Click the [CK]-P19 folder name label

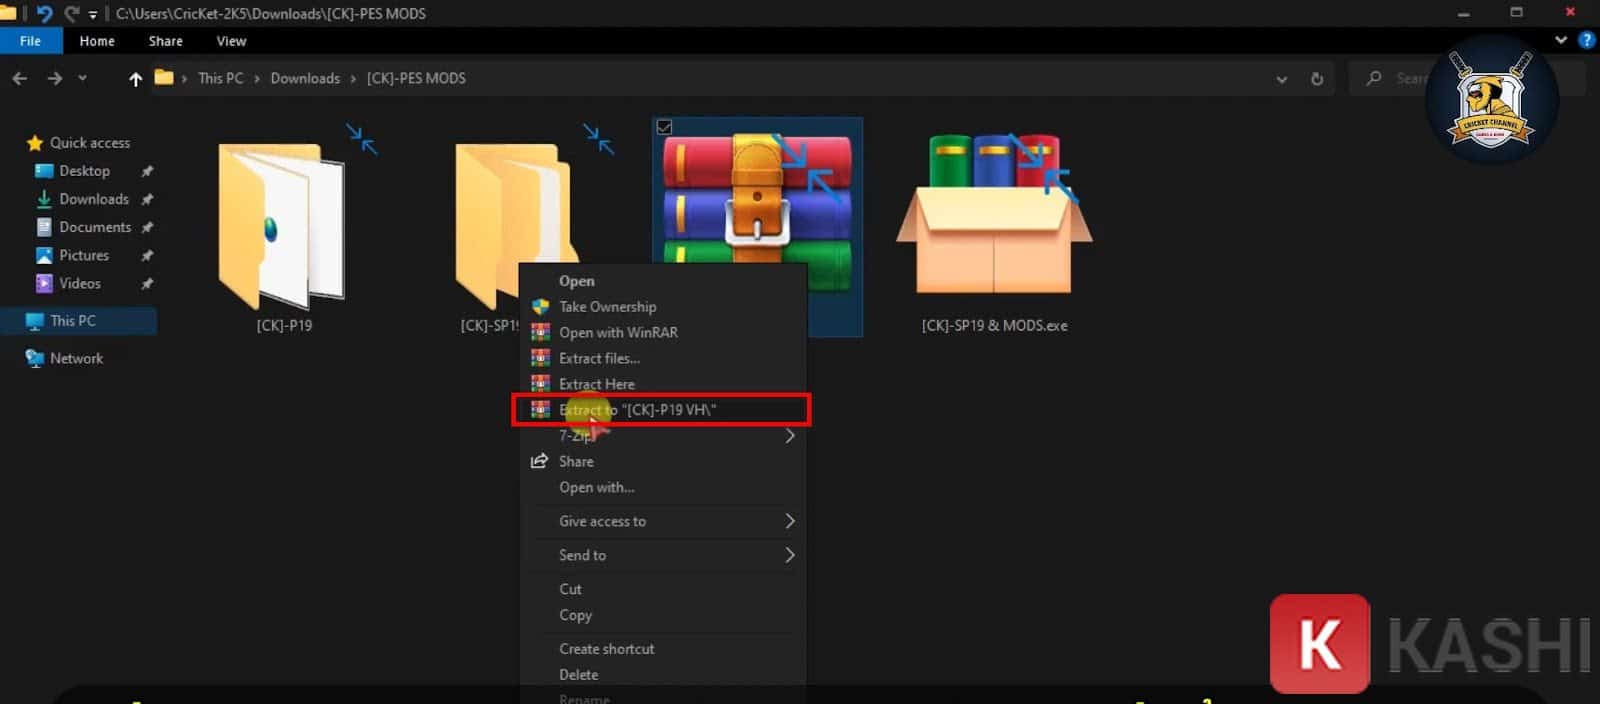tap(284, 325)
